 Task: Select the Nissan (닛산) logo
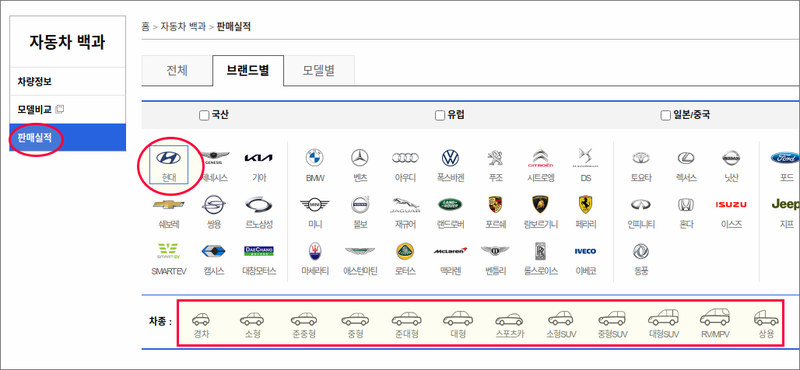[x=731, y=158]
